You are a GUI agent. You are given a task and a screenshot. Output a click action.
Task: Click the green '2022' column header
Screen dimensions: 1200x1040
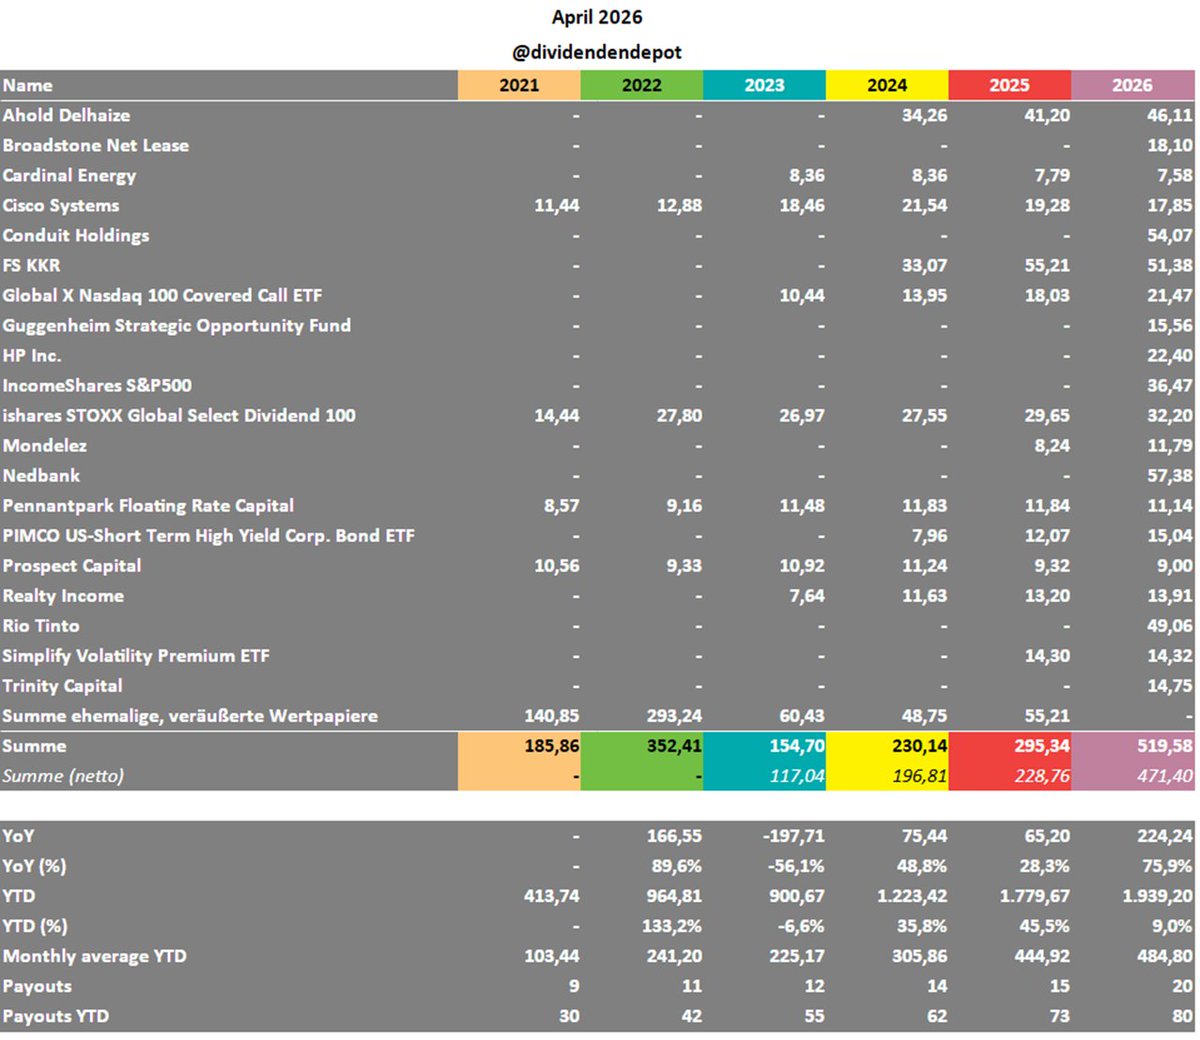coord(642,85)
